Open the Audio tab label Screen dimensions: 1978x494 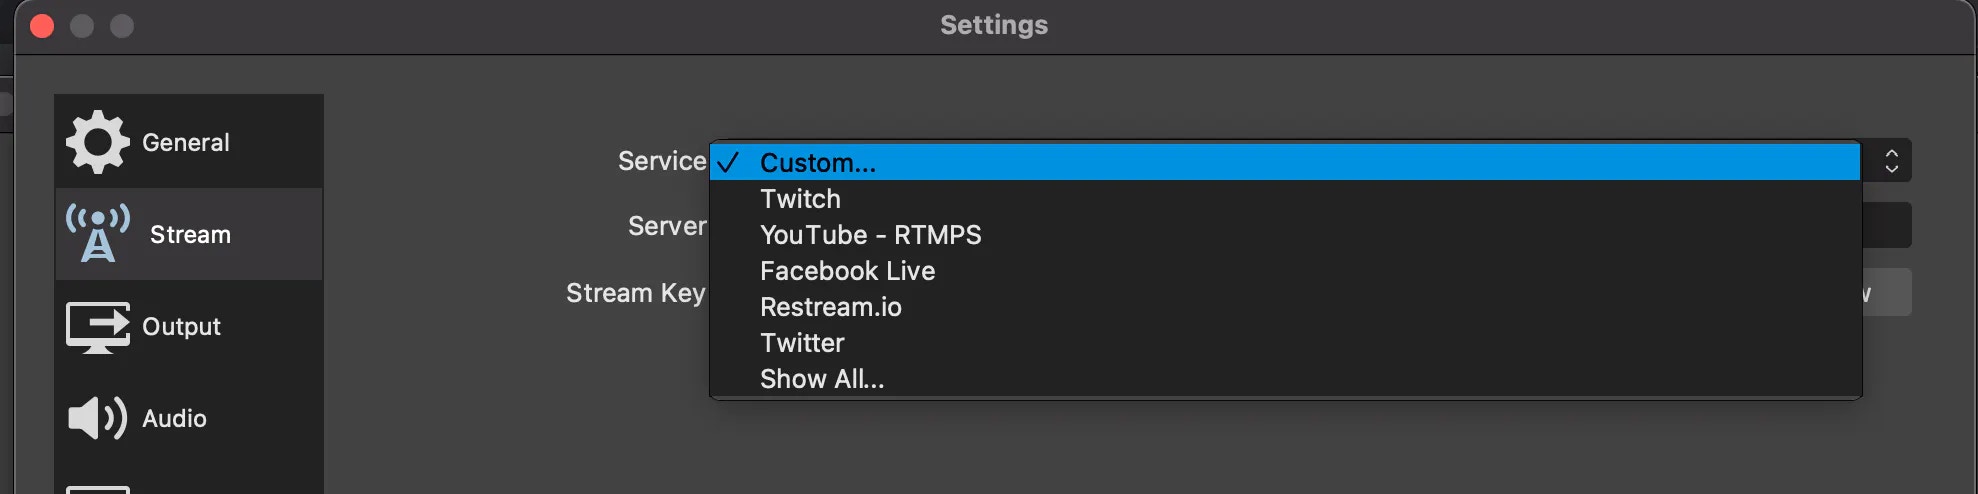coord(174,418)
